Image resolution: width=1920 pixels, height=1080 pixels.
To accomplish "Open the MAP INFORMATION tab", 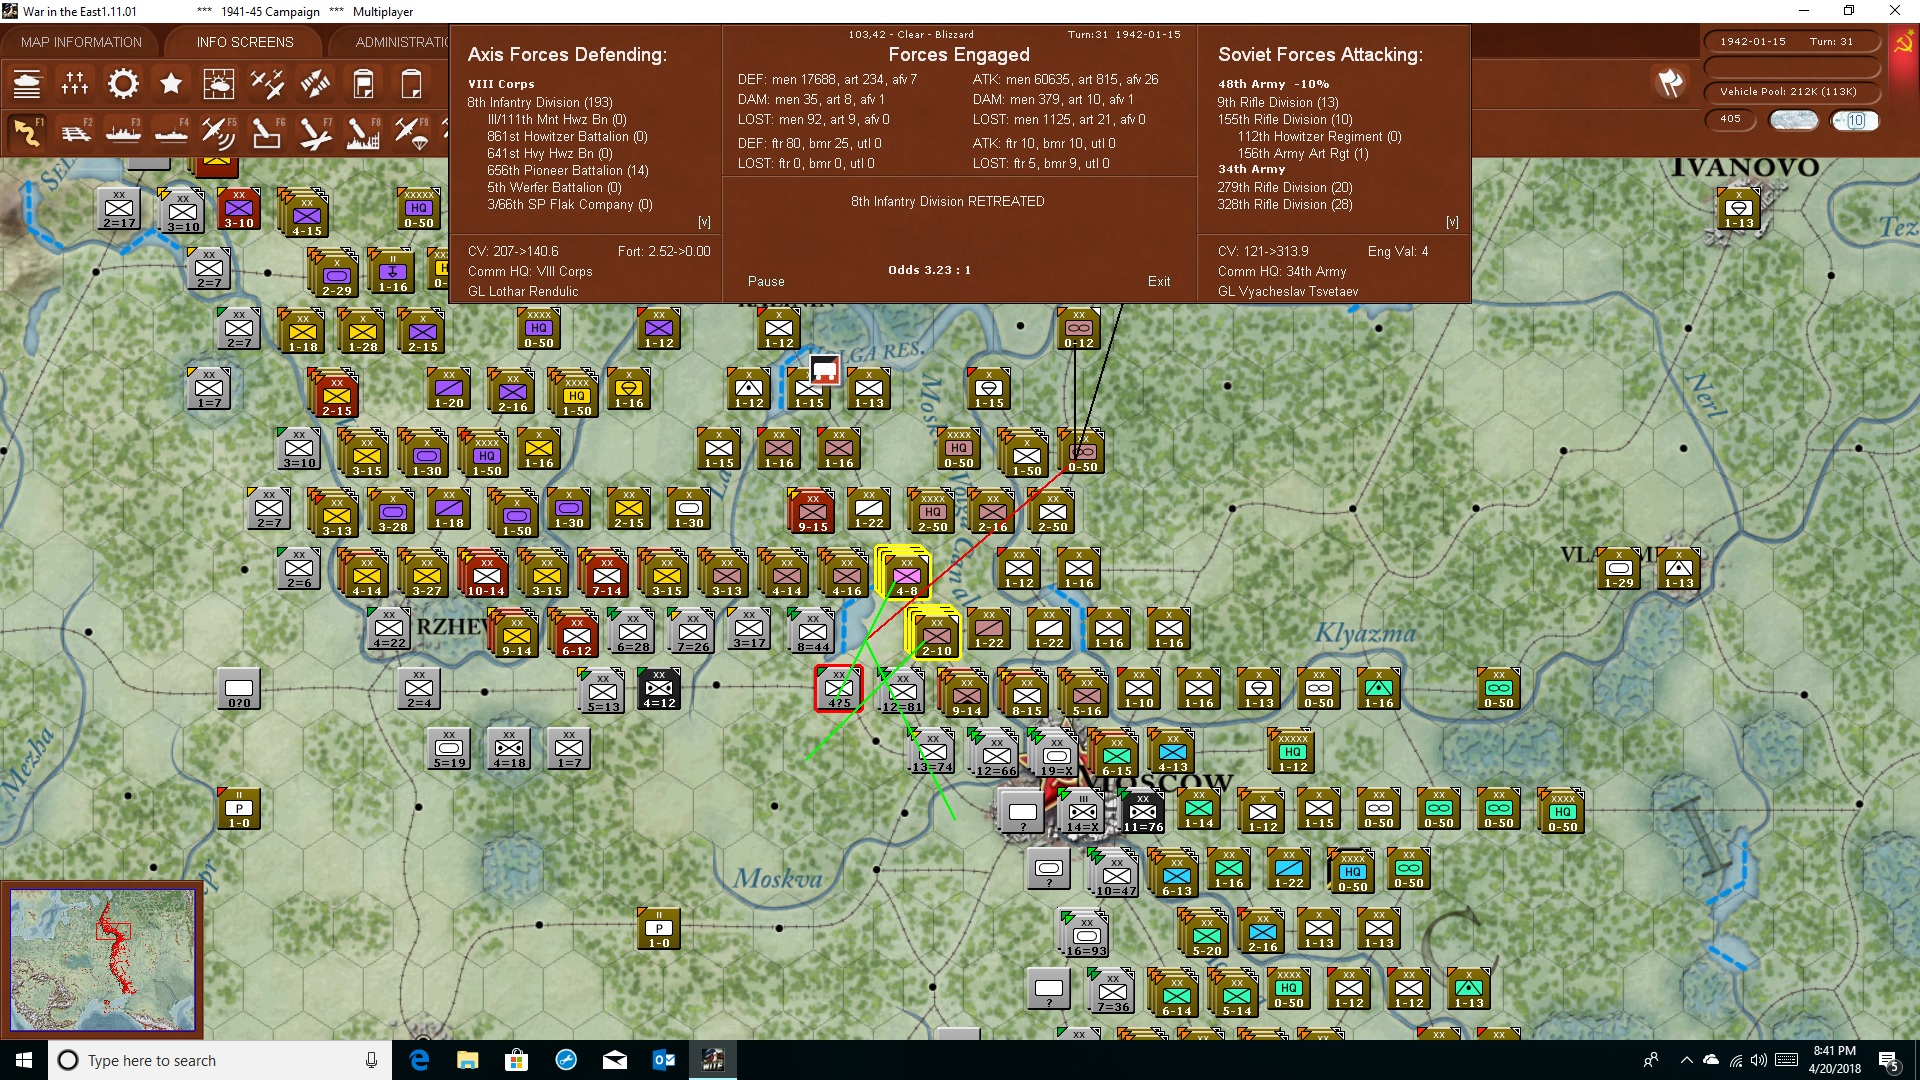I will coord(81,42).
